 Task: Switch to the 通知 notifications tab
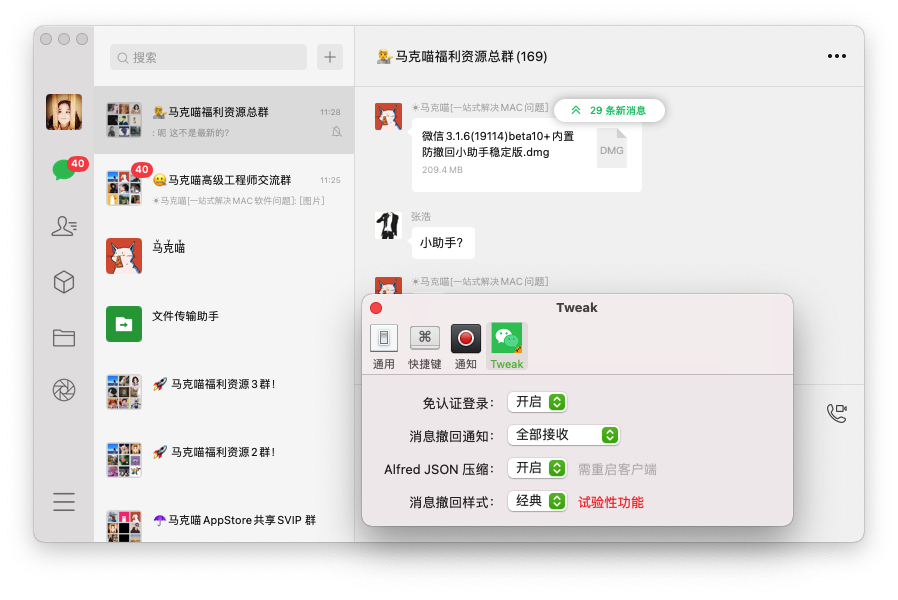click(466, 346)
